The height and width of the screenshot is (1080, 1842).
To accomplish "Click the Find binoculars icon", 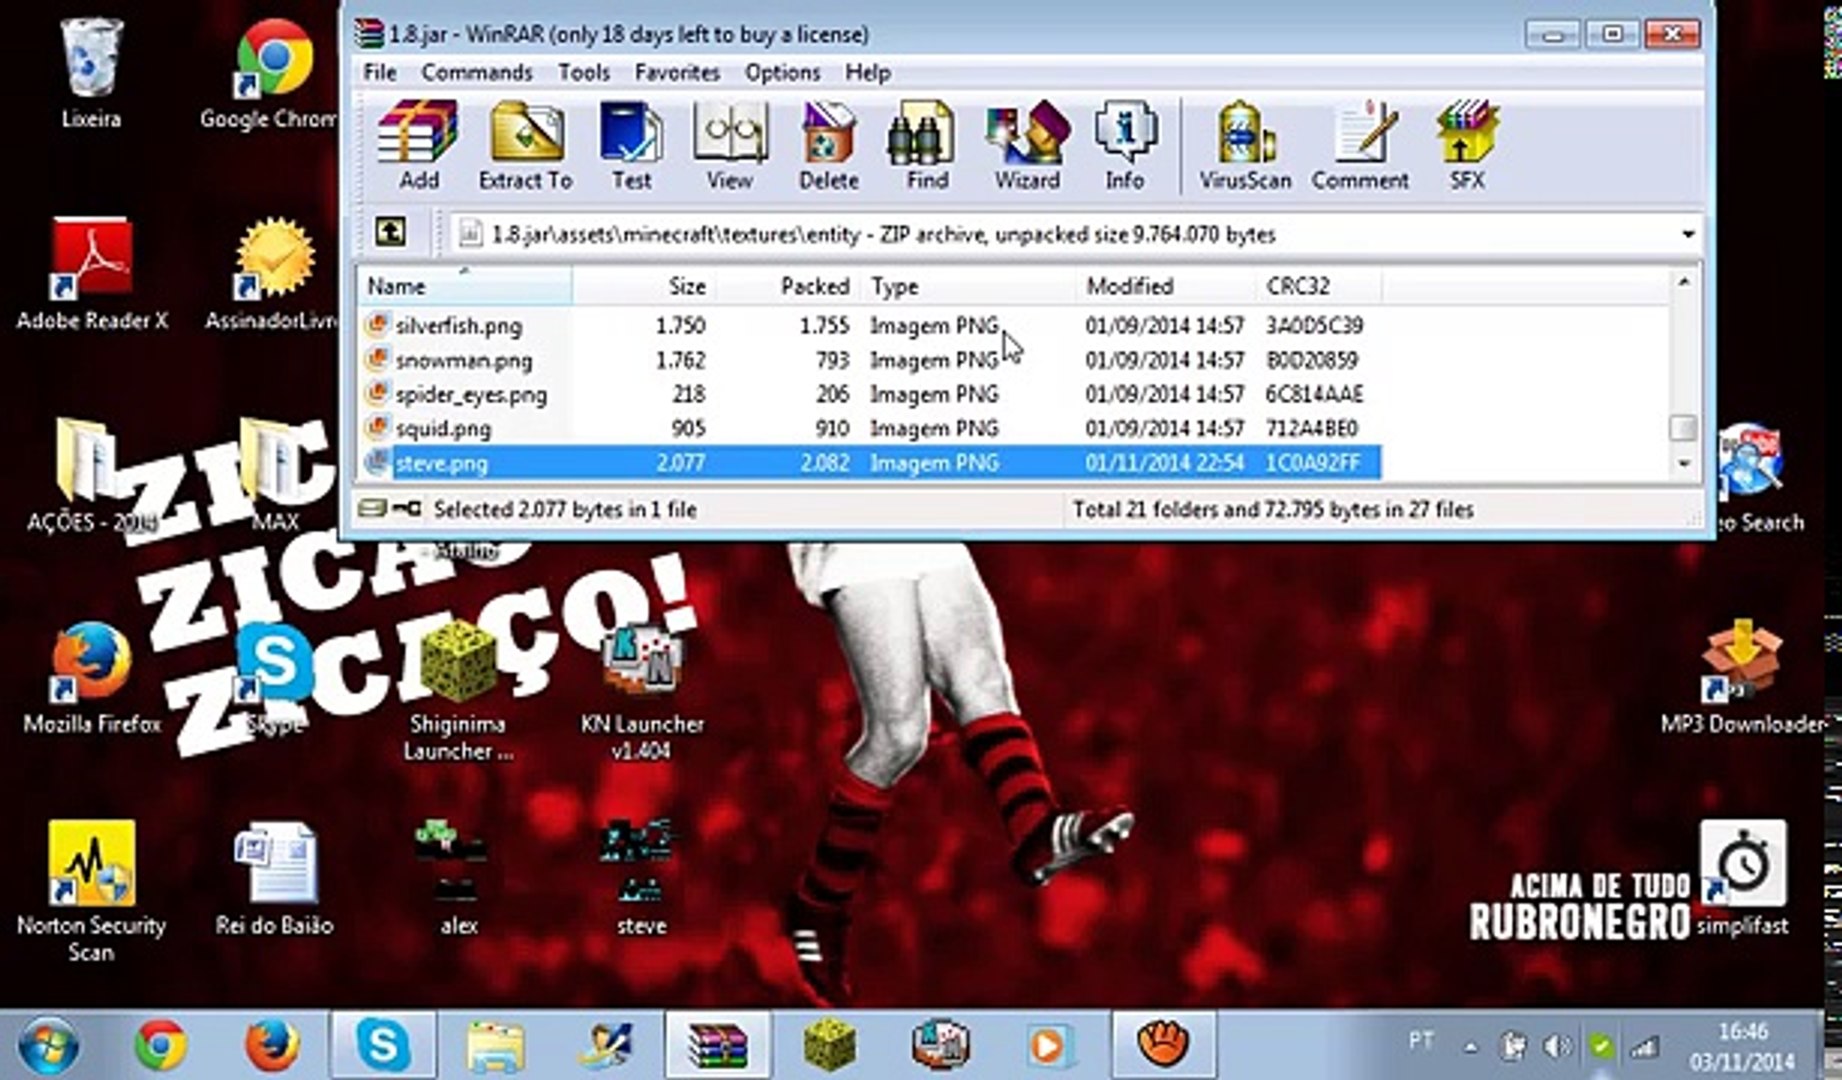I will [x=926, y=146].
